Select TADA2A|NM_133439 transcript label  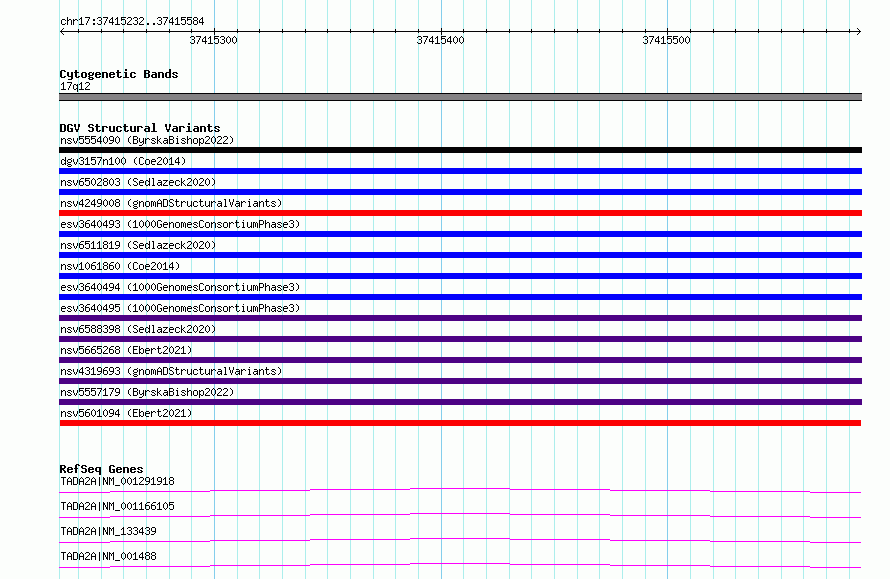click(x=108, y=531)
